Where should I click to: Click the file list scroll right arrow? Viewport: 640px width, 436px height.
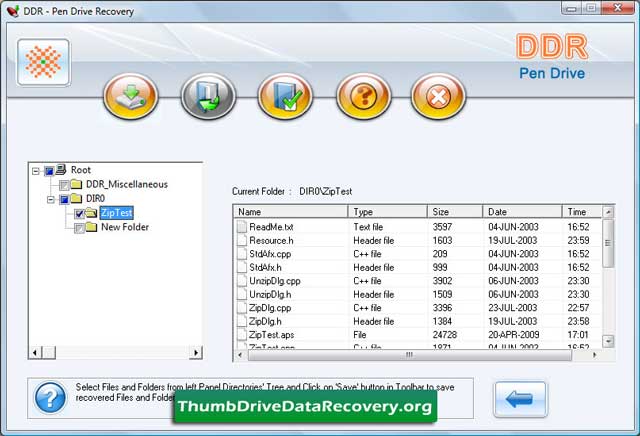pos(594,355)
